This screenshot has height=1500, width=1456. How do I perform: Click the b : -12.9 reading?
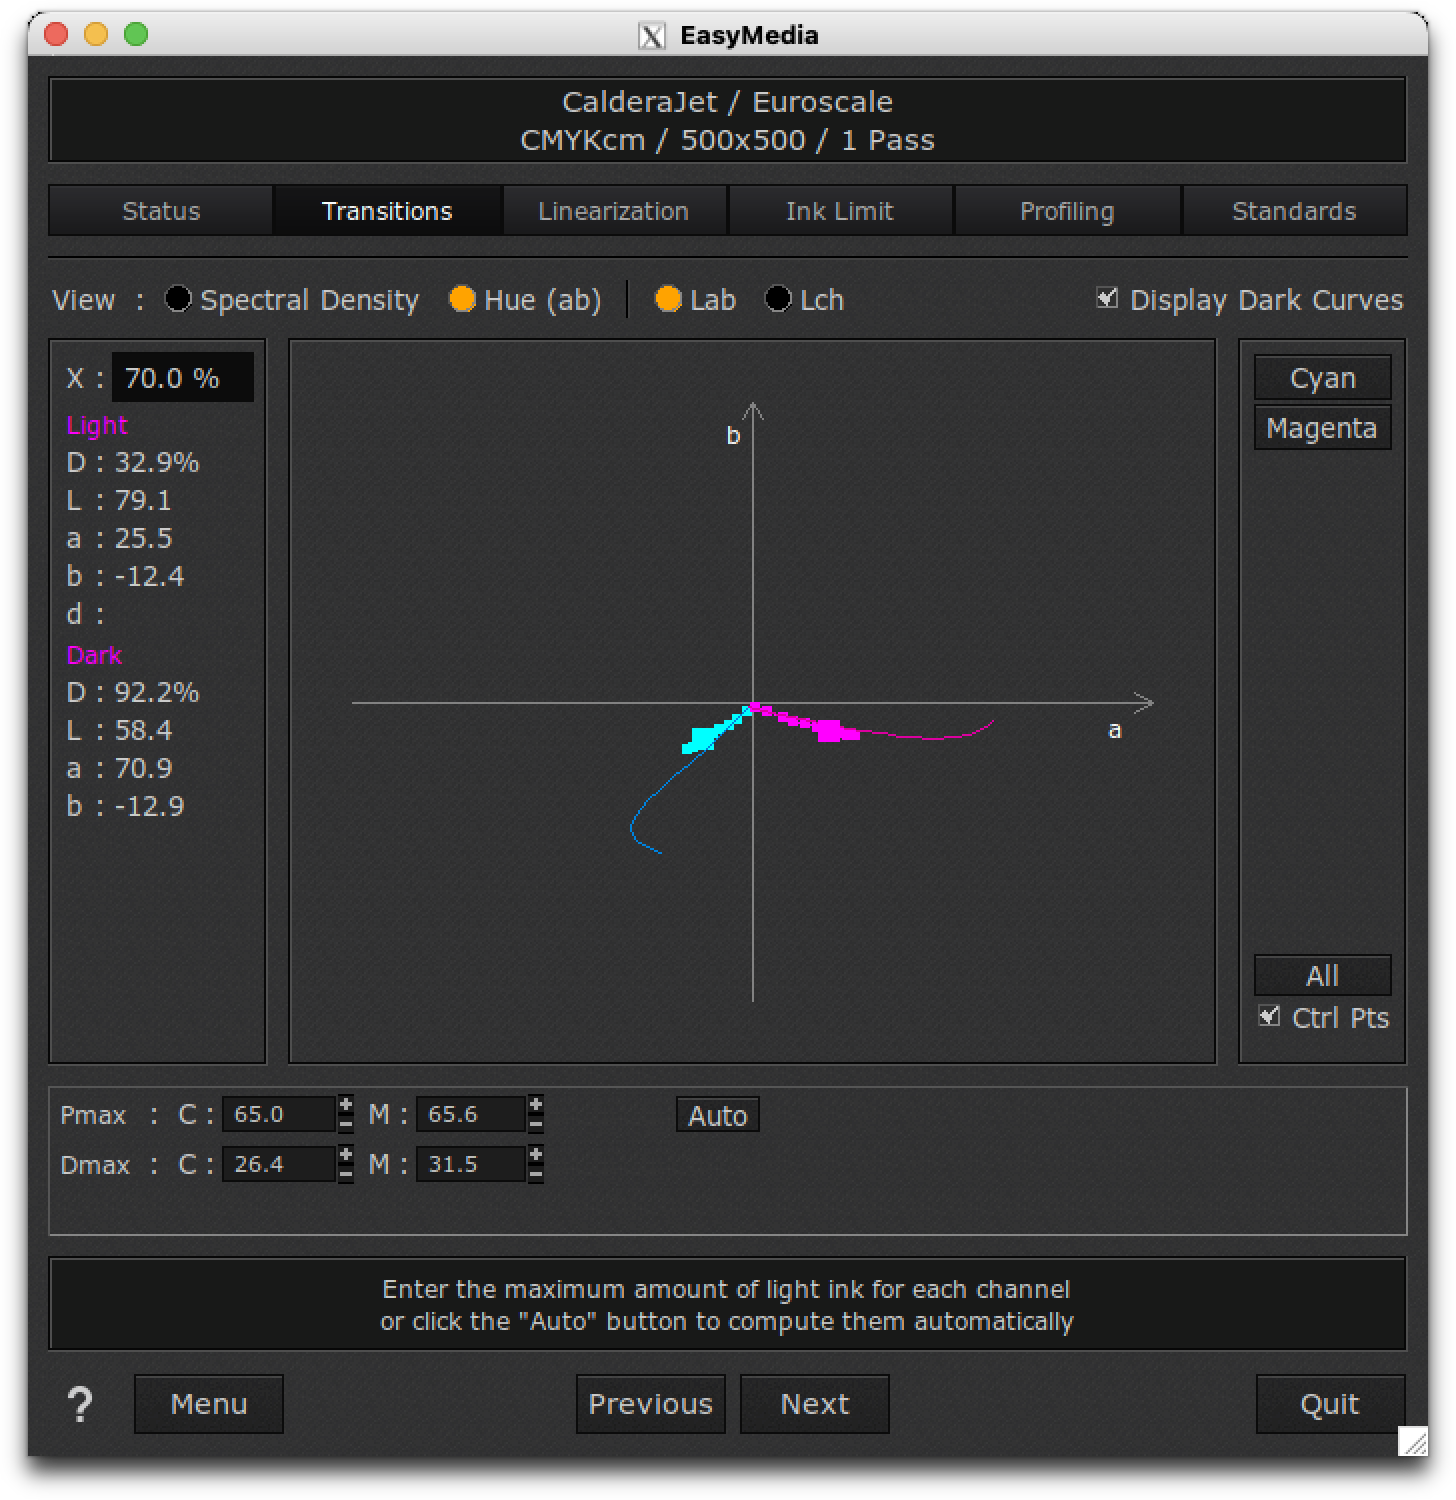(x=125, y=806)
